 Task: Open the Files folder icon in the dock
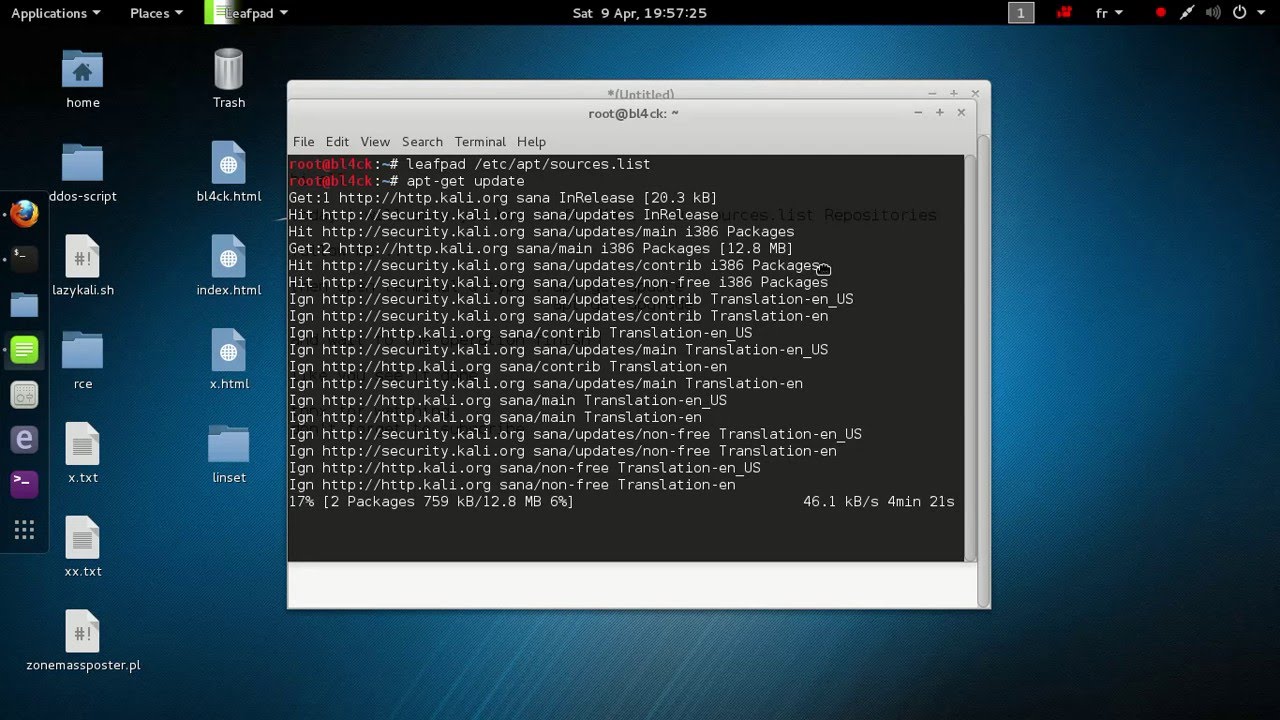click(x=24, y=304)
